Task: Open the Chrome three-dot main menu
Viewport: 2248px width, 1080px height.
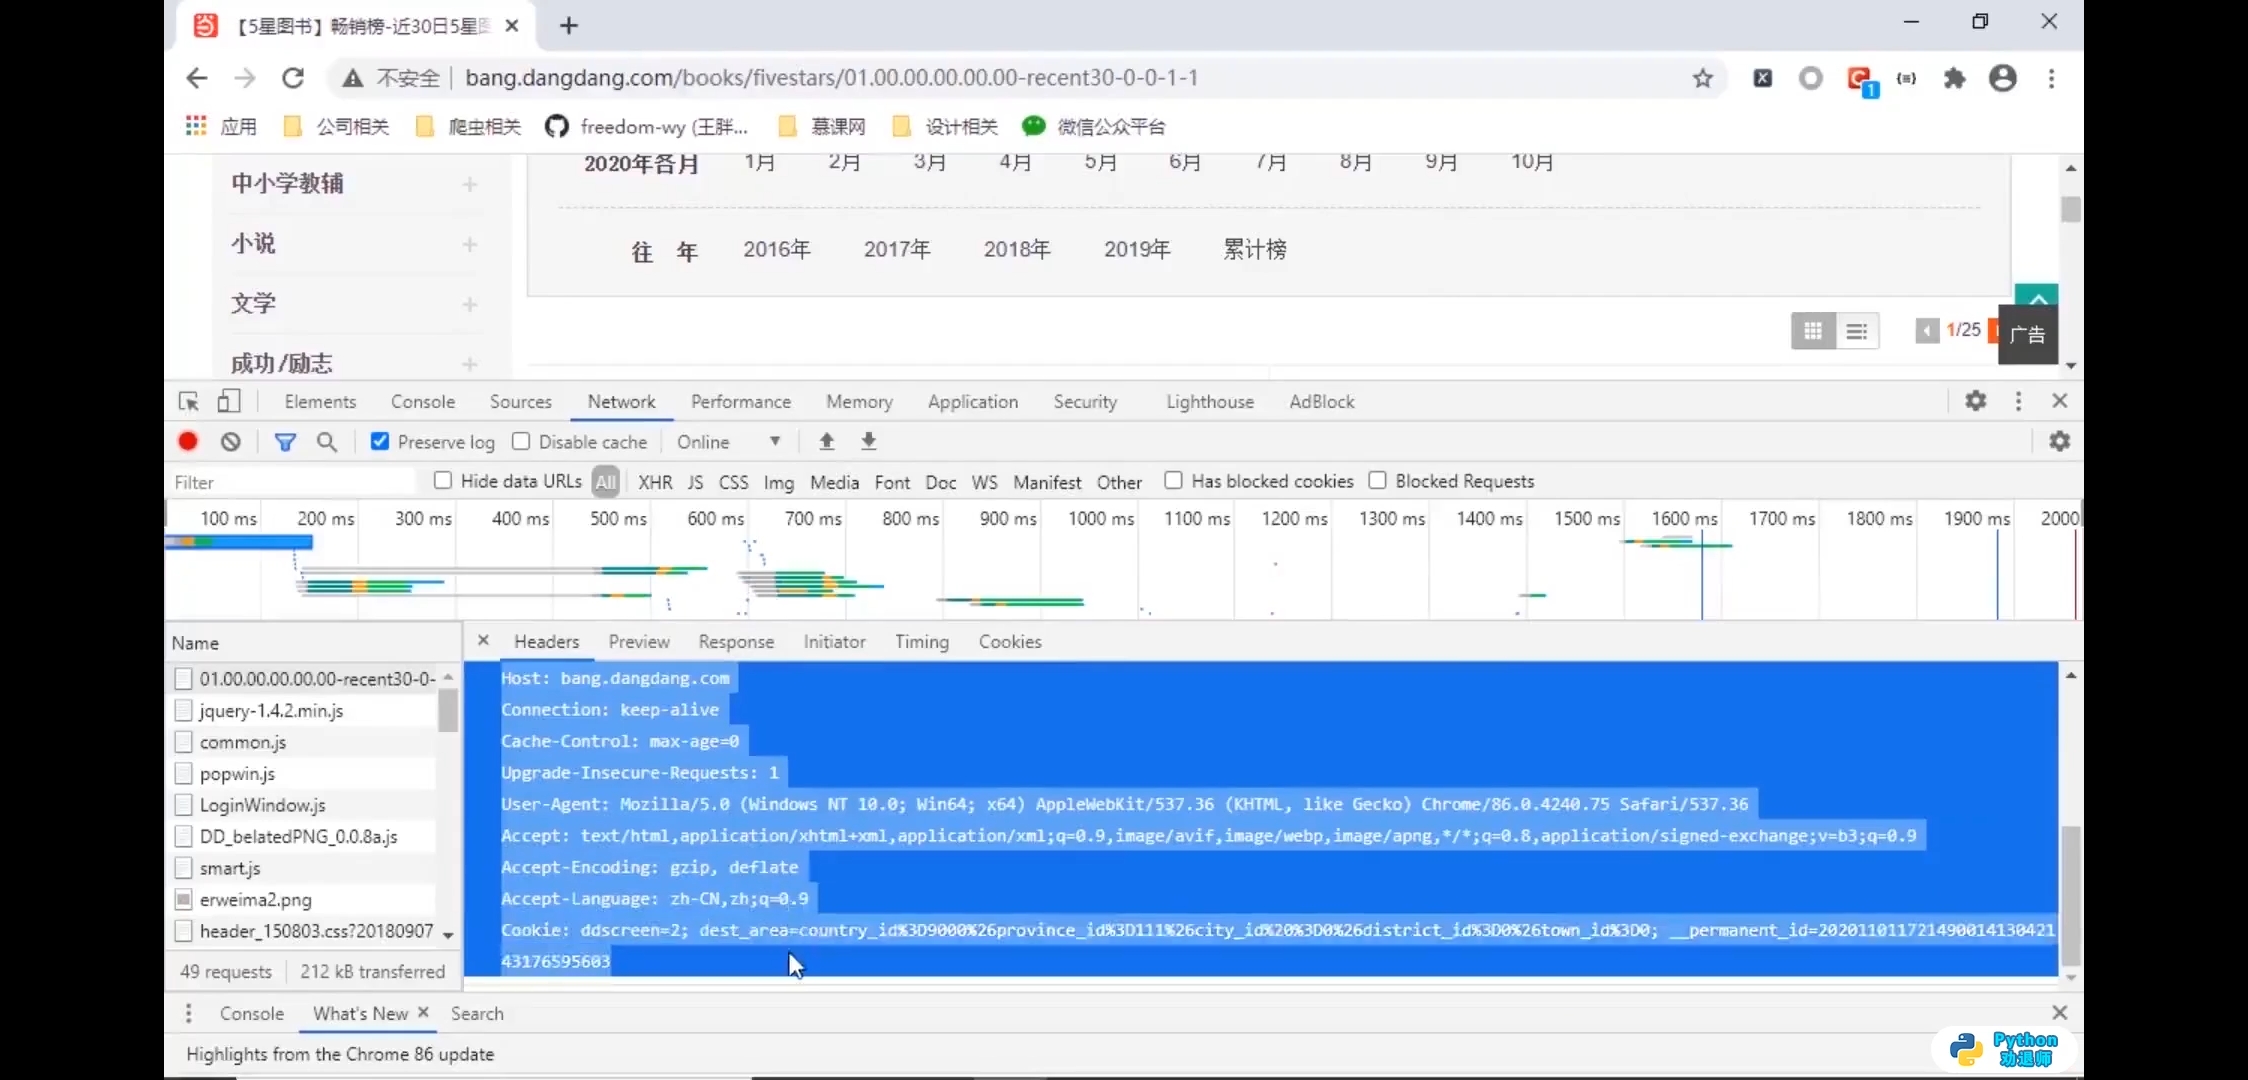Action: pyautogui.click(x=2051, y=78)
